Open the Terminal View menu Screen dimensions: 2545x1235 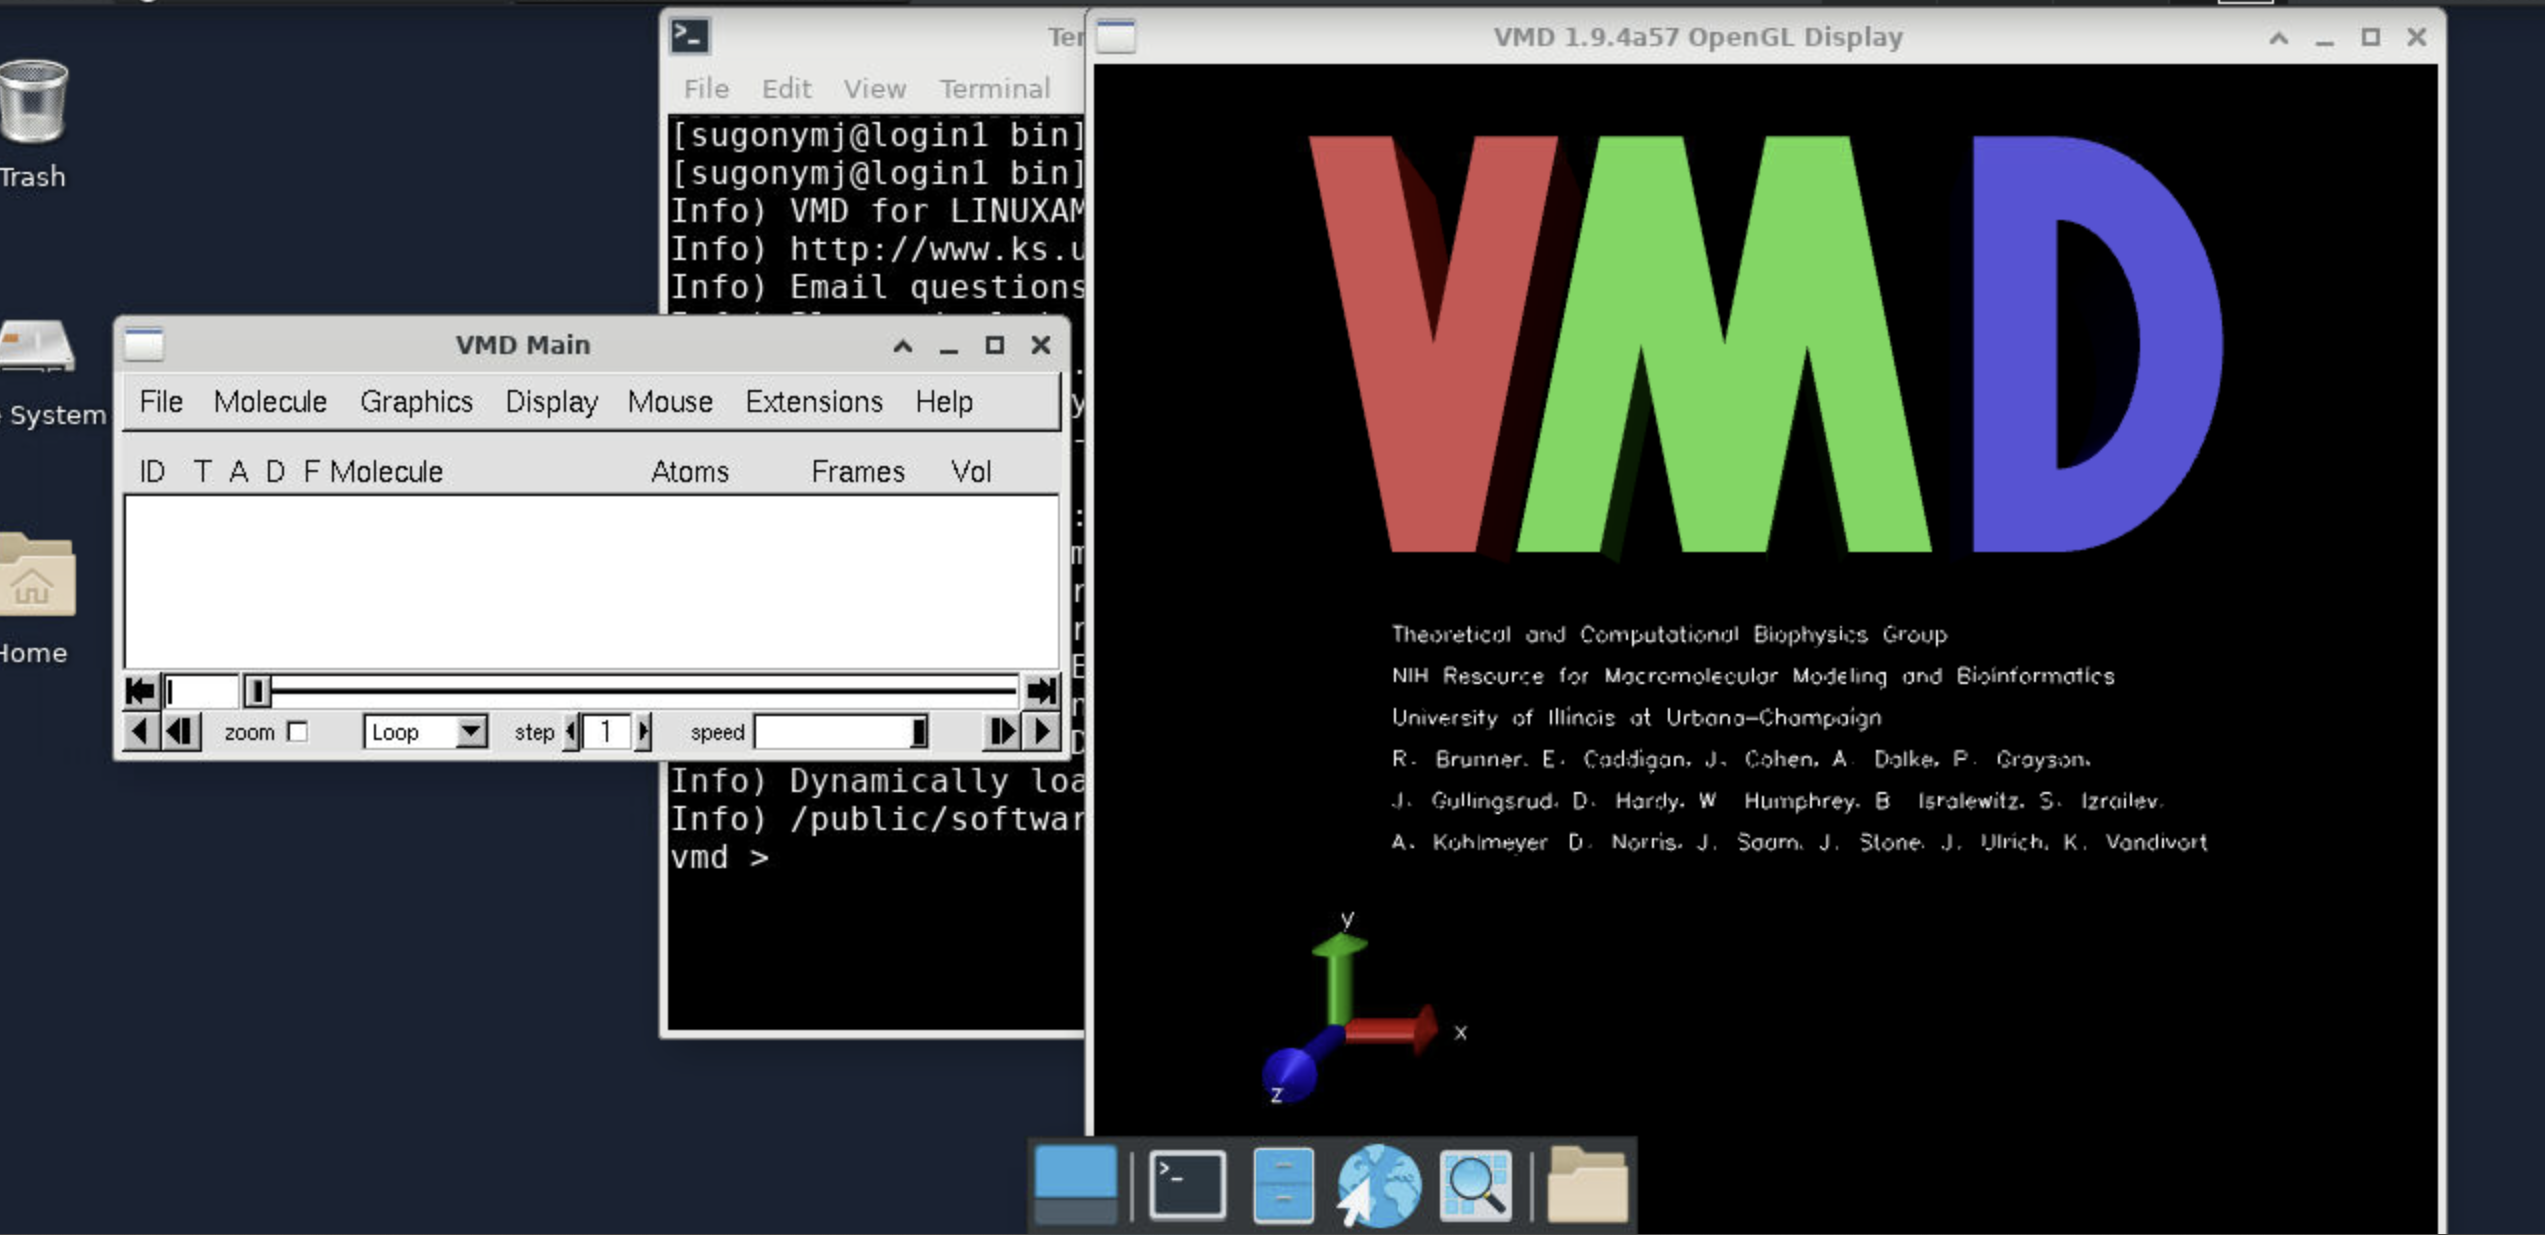[x=874, y=89]
